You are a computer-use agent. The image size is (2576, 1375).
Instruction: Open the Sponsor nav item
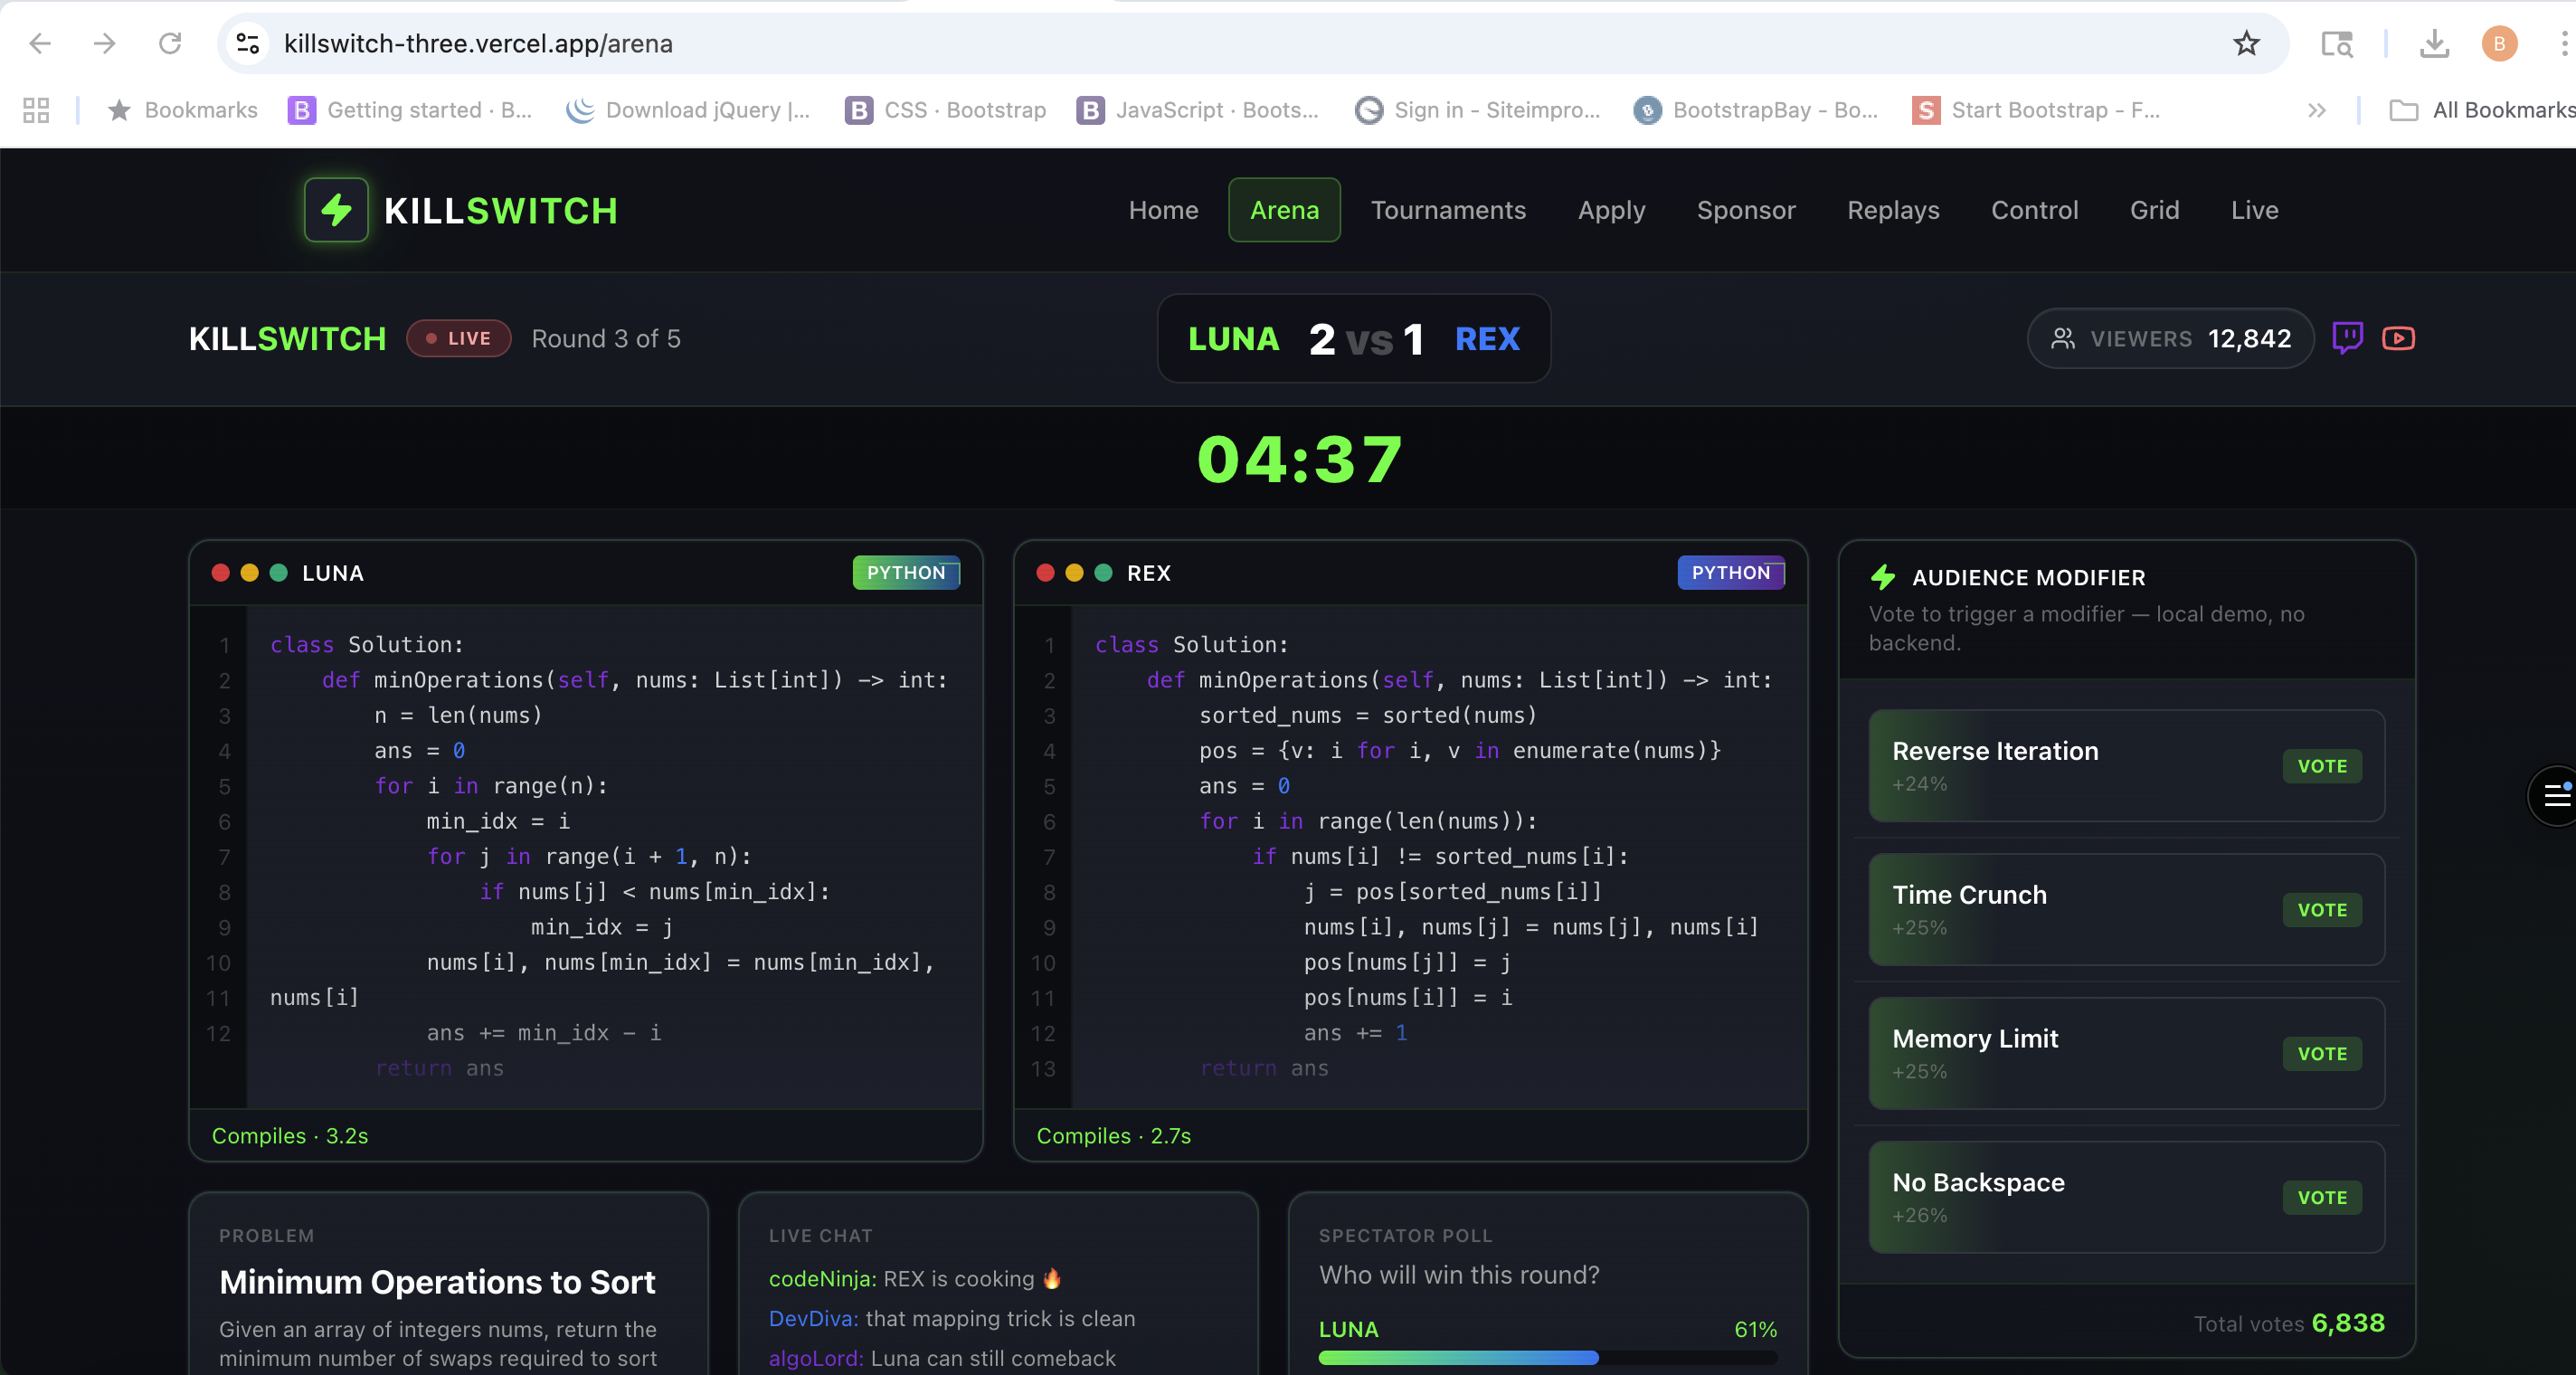[x=1746, y=210]
